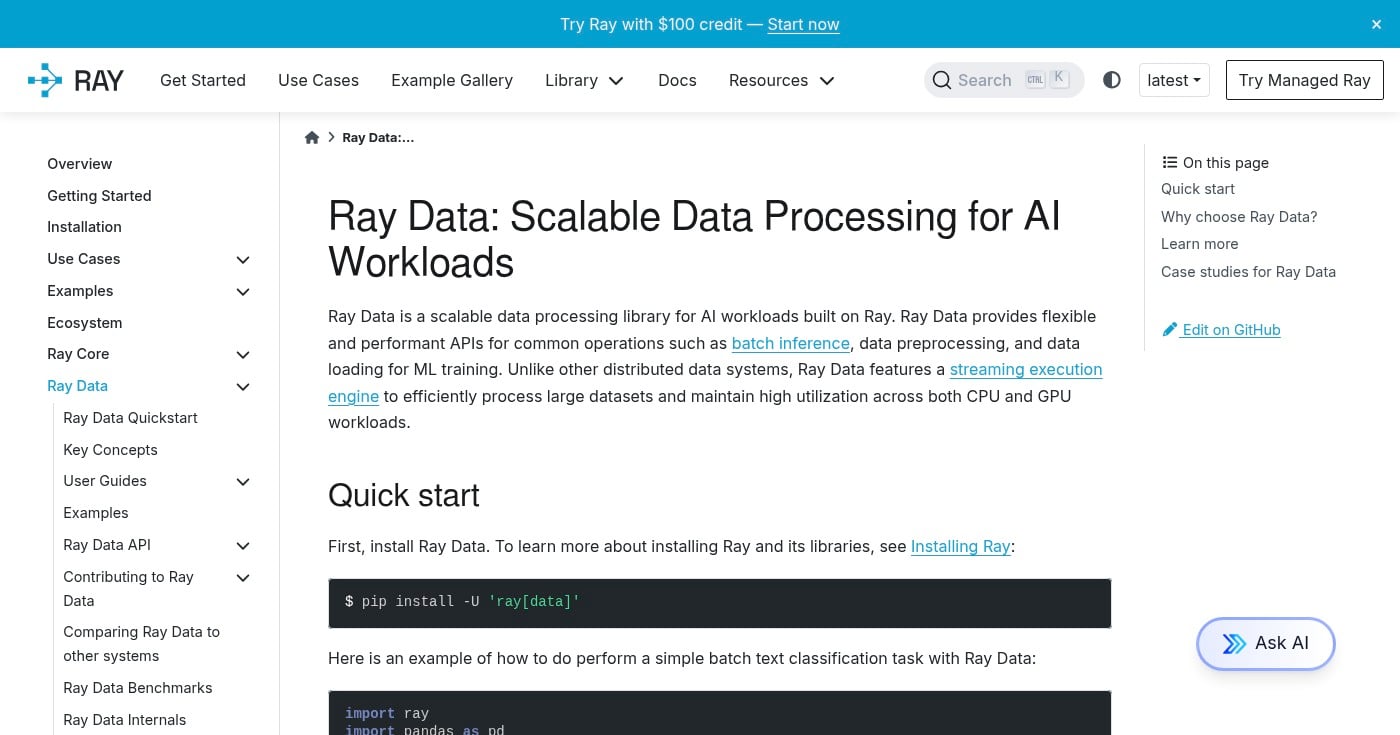
Task: Follow the Installing Ray link
Action: pyautogui.click(x=960, y=546)
